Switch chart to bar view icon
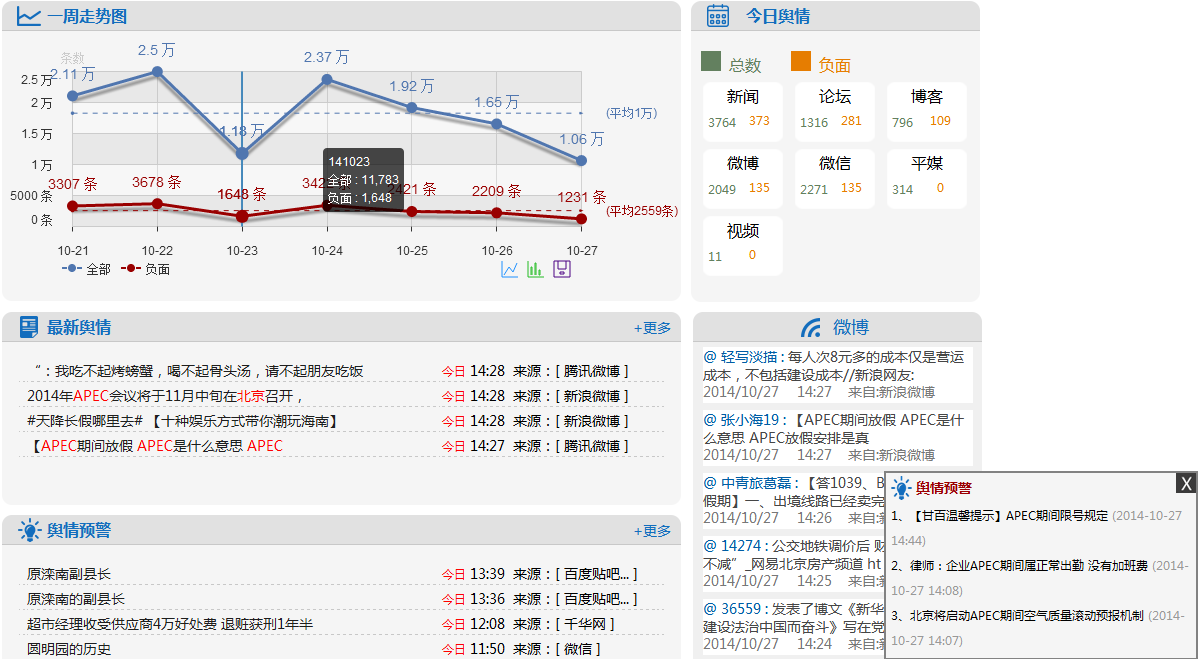The height and width of the screenshot is (659, 1202). tap(535, 269)
